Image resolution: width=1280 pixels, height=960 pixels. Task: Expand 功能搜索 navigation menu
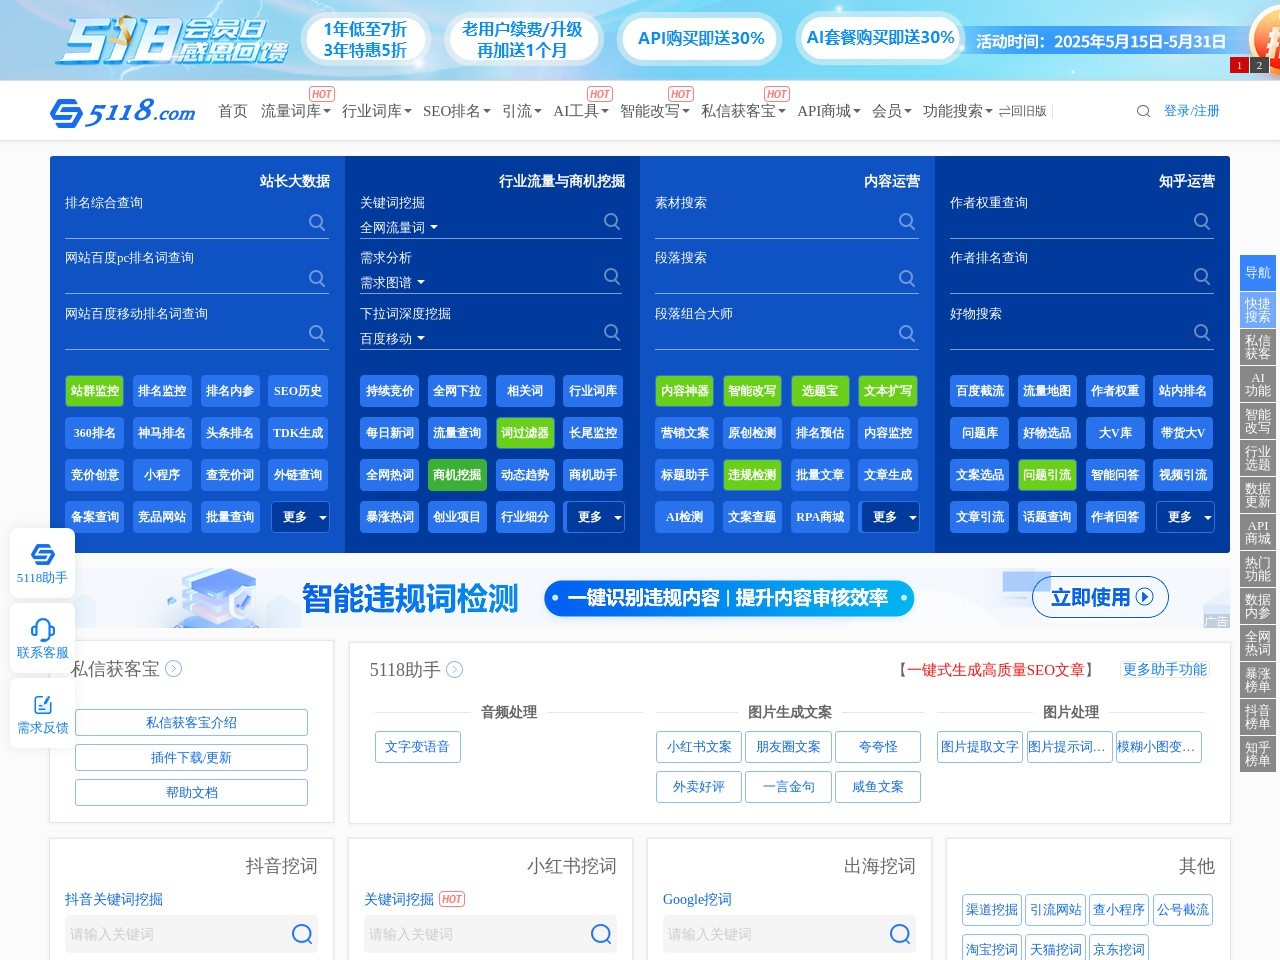tap(958, 111)
